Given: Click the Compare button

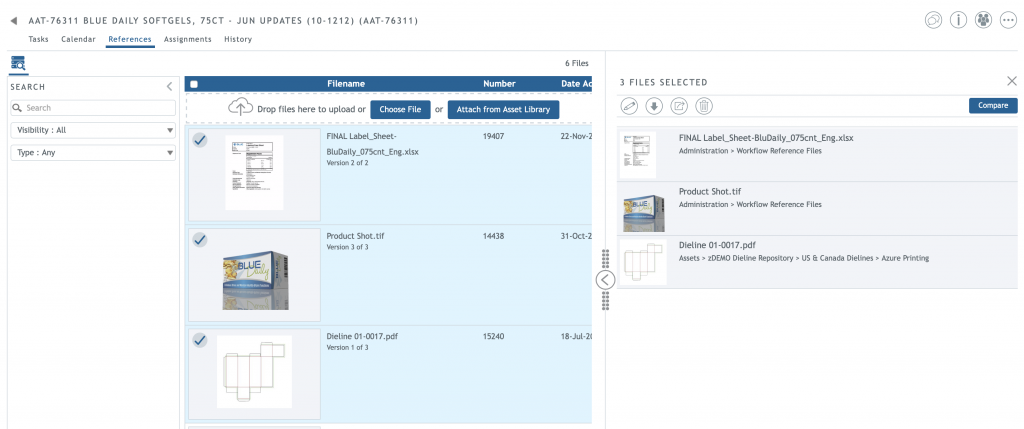Looking at the screenshot, I should tap(993, 105).
